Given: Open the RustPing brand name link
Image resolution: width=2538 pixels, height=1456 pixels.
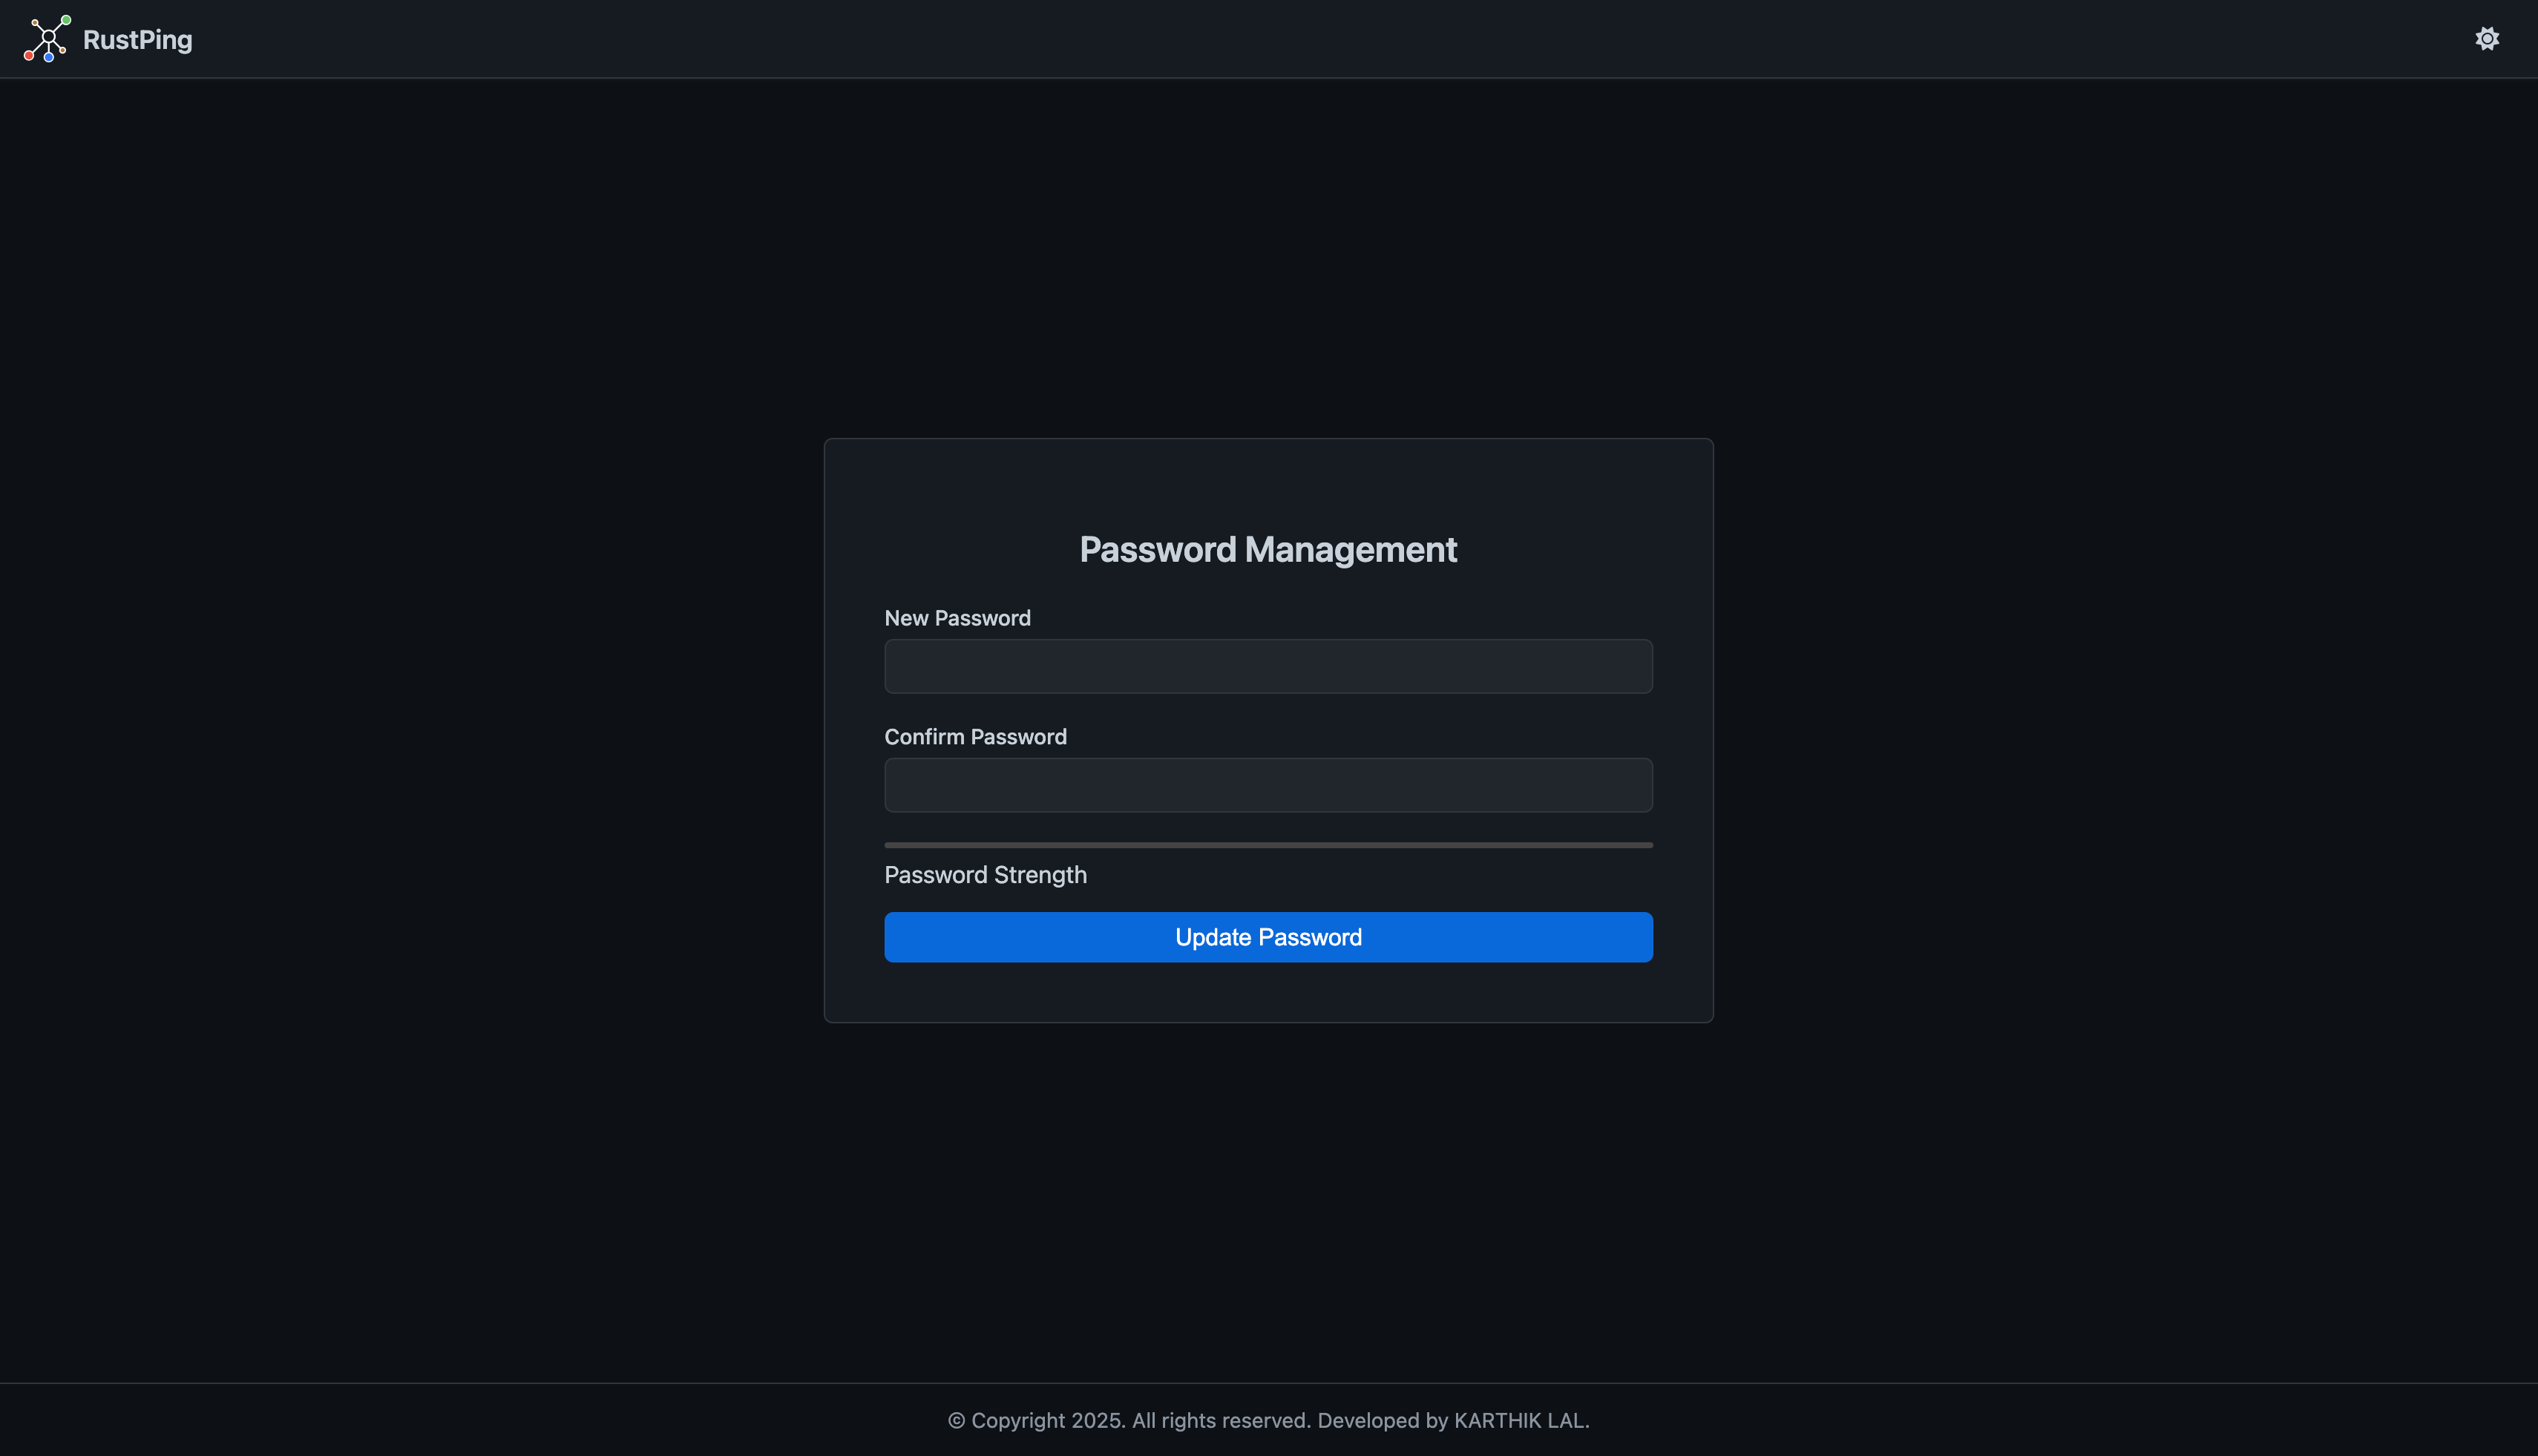Looking at the screenshot, I should point(137,40).
